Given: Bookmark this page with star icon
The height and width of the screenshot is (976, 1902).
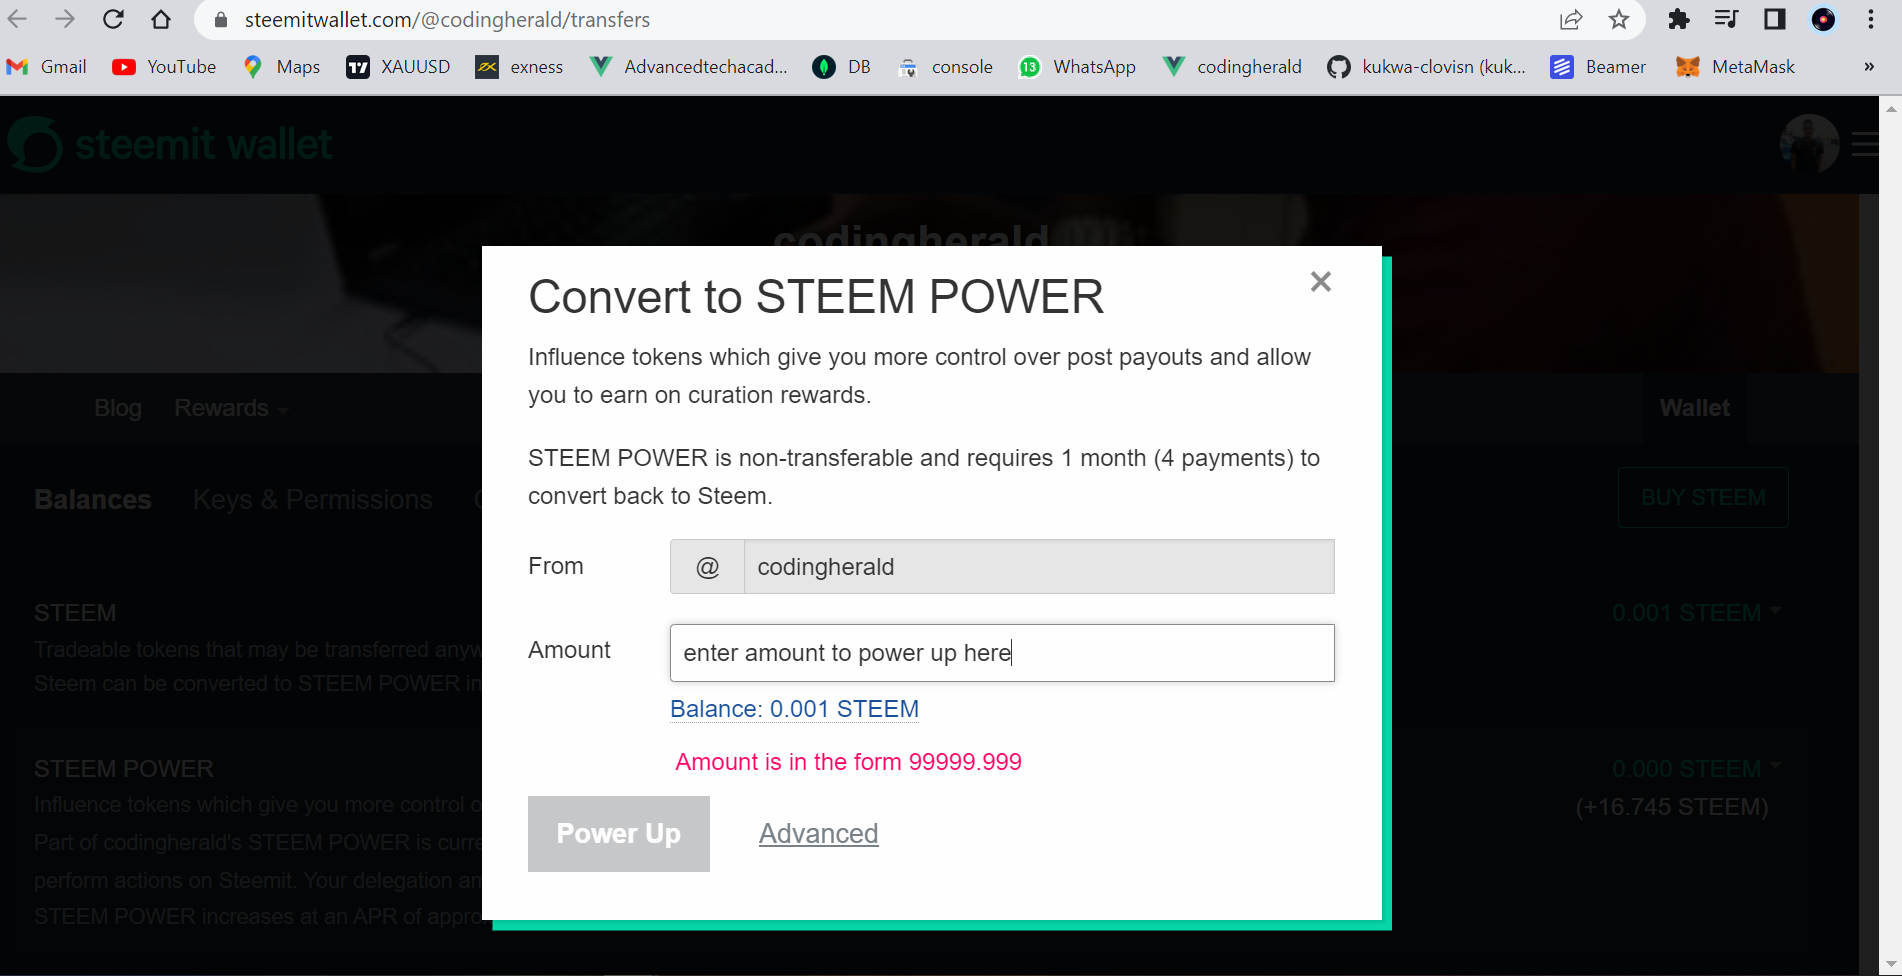Looking at the screenshot, I should (x=1619, y=19).
